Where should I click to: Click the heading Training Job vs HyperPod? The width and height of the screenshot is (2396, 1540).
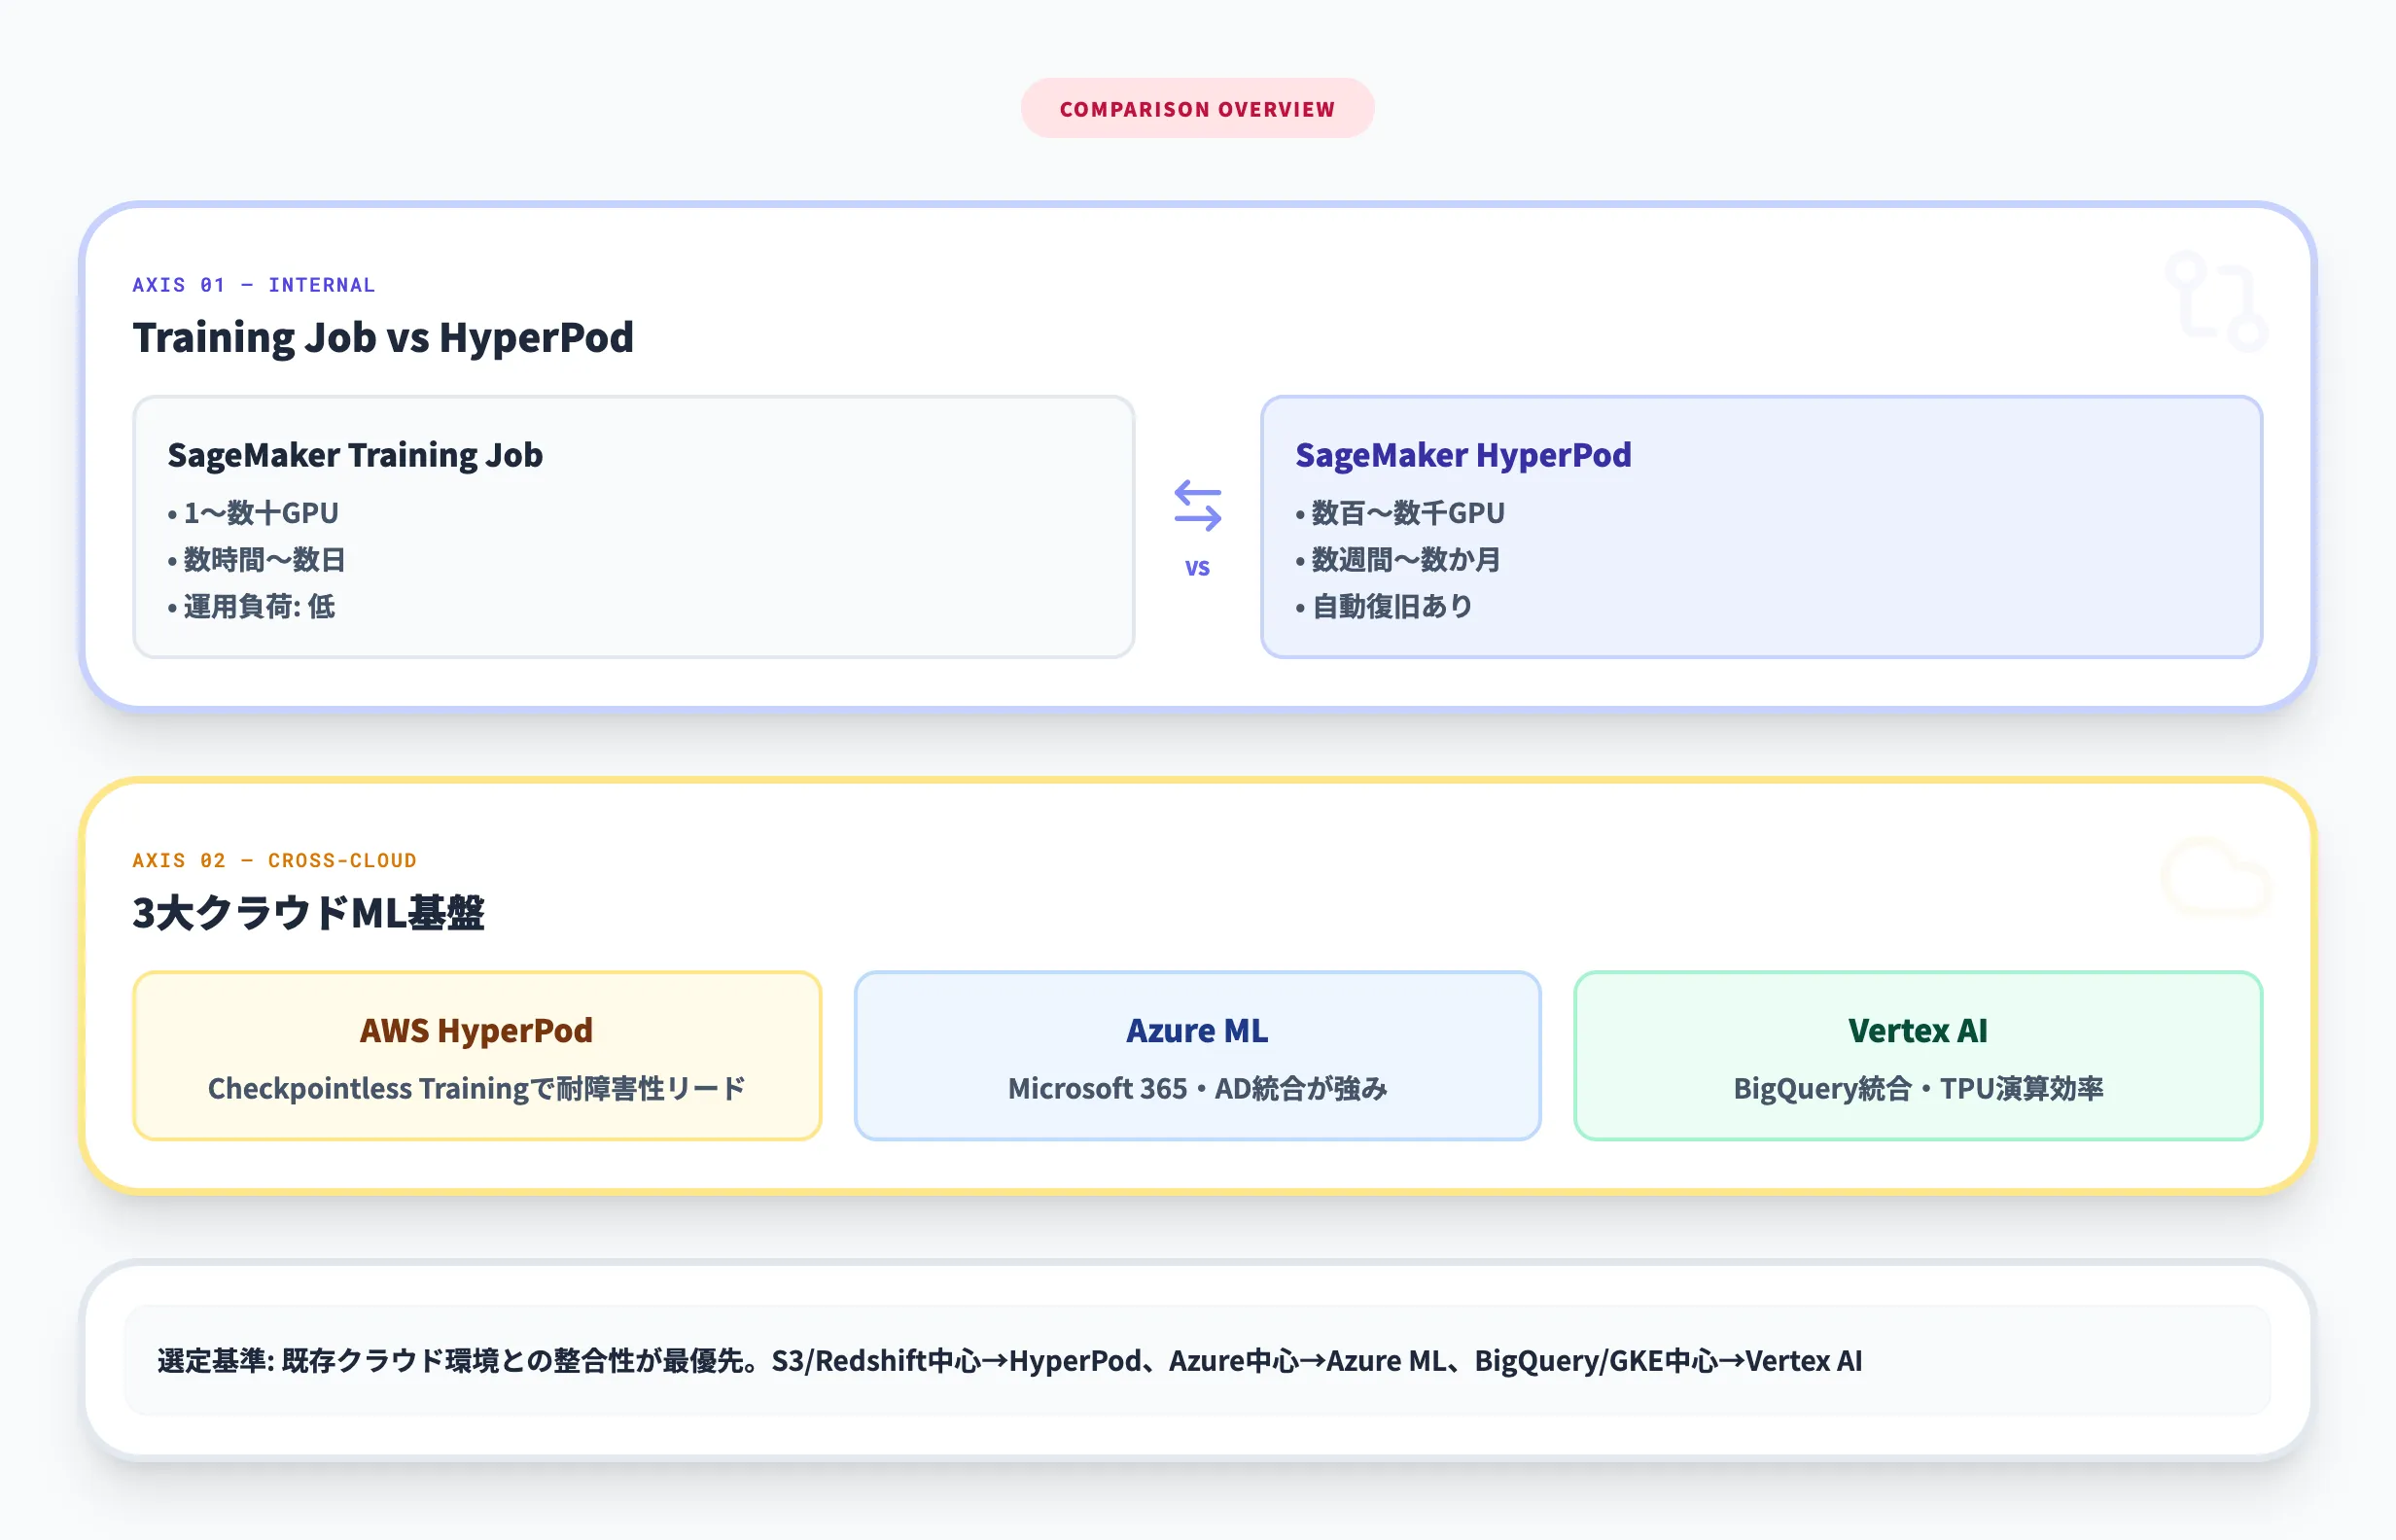tap(383, 337)
